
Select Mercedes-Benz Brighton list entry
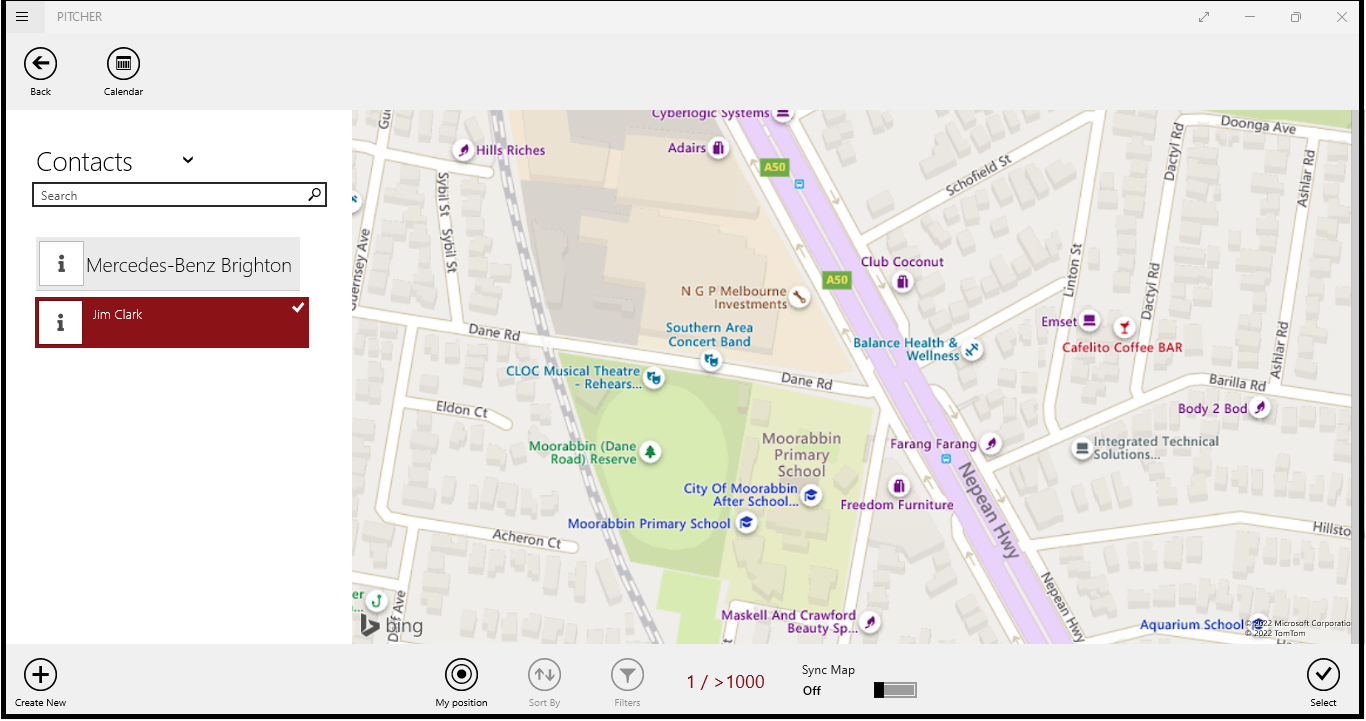[x=189, y=265]
